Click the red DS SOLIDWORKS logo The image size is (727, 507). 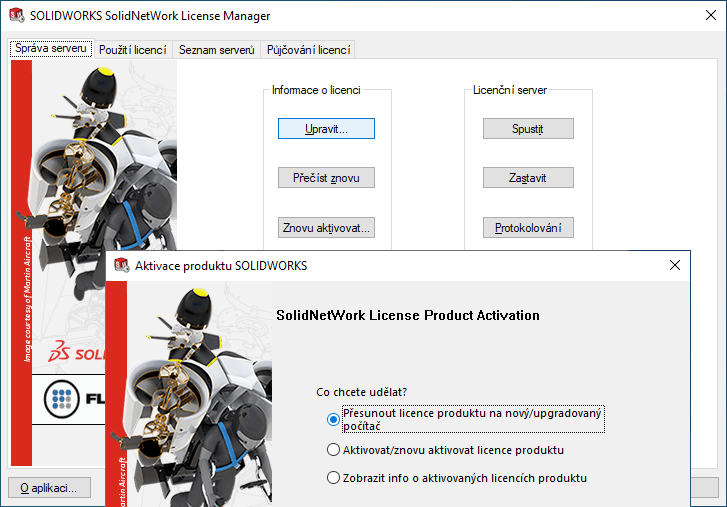(x=77, y=352)
